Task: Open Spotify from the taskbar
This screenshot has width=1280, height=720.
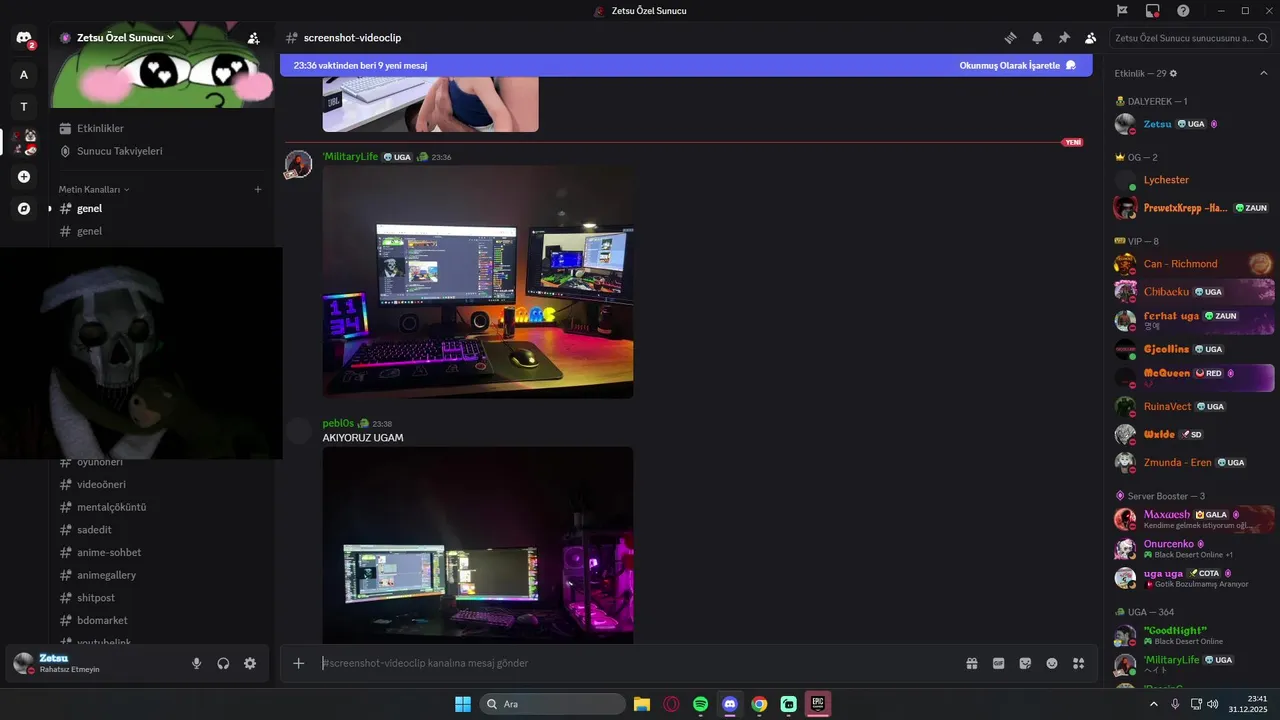Action: tap(700, 704)
